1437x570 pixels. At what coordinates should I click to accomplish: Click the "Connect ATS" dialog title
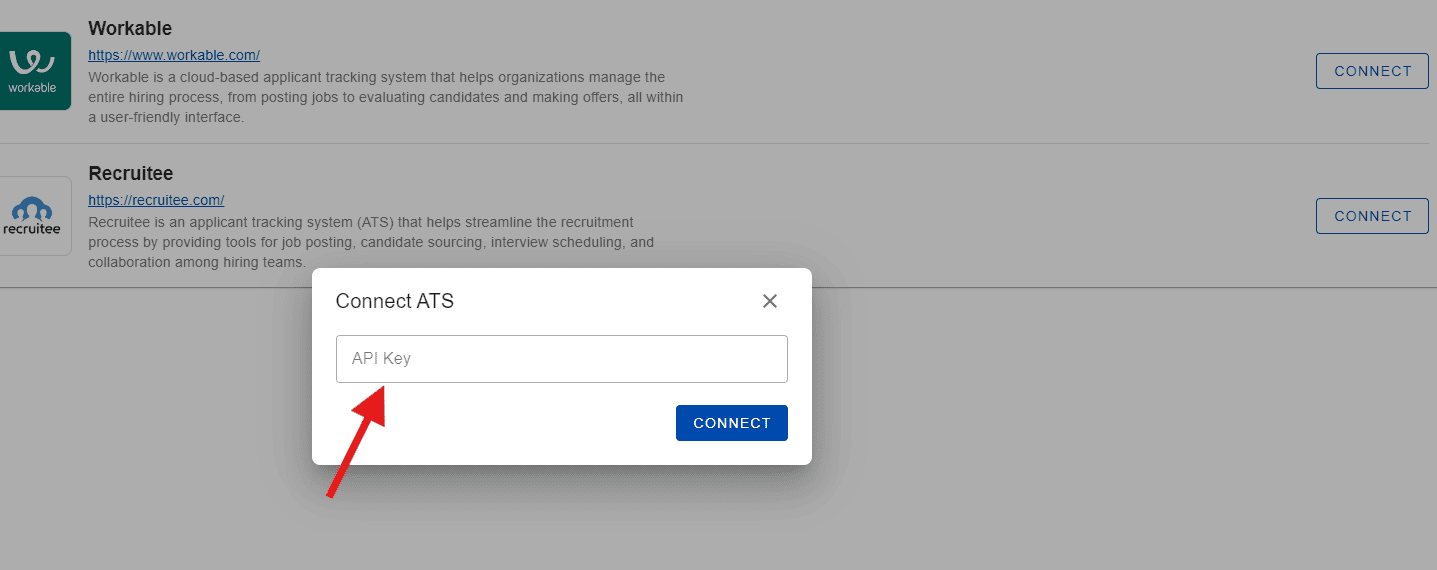[394, 301]
